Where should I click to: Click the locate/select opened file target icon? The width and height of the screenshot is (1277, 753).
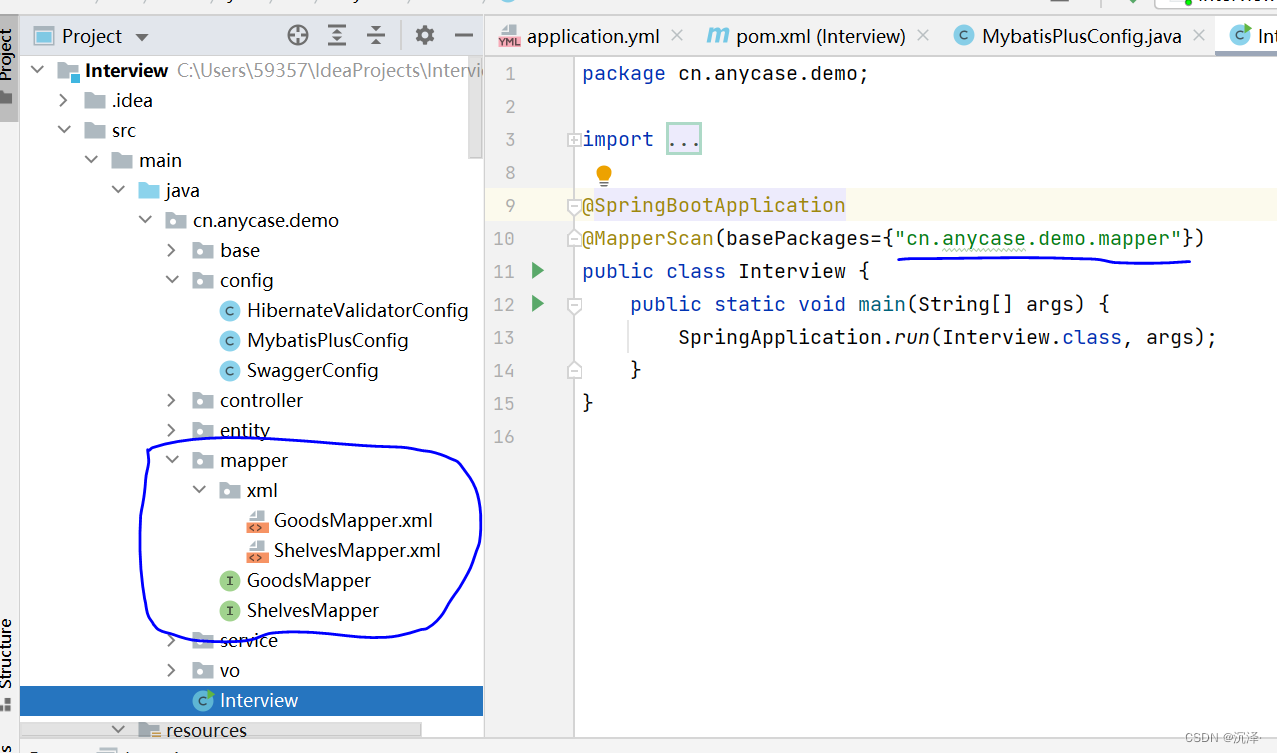[298, 36]
